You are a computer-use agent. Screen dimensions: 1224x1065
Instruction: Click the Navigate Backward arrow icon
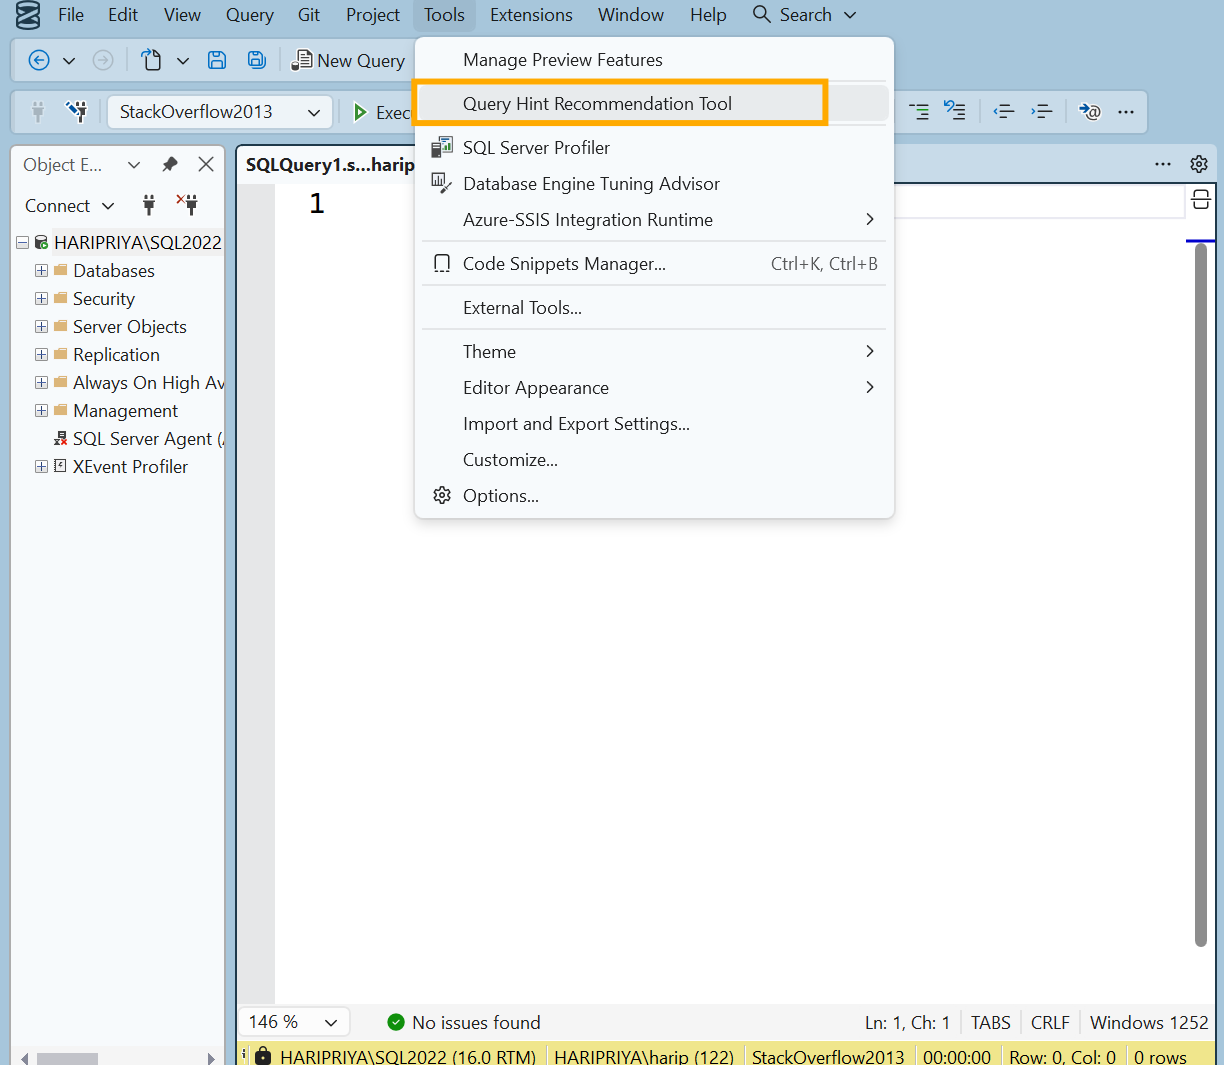click(x=39, y=60)
